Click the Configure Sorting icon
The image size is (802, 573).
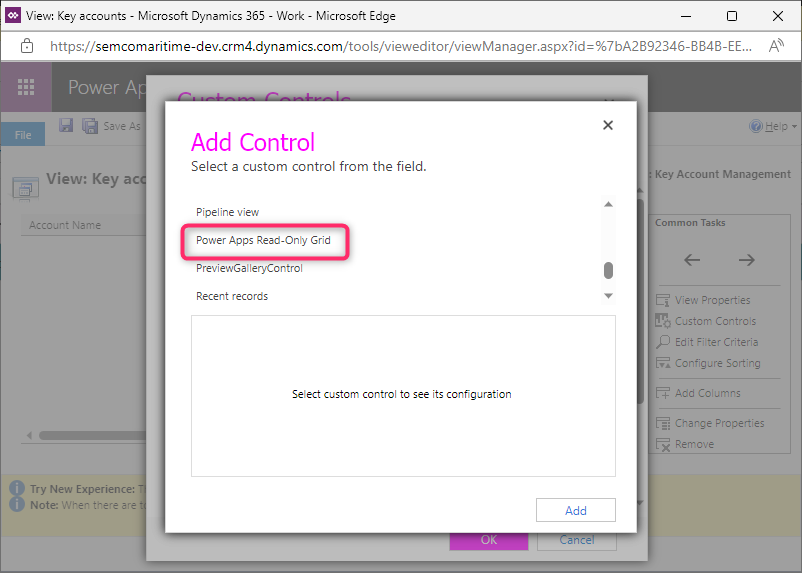pyautogui.click(x=663, y=363)
